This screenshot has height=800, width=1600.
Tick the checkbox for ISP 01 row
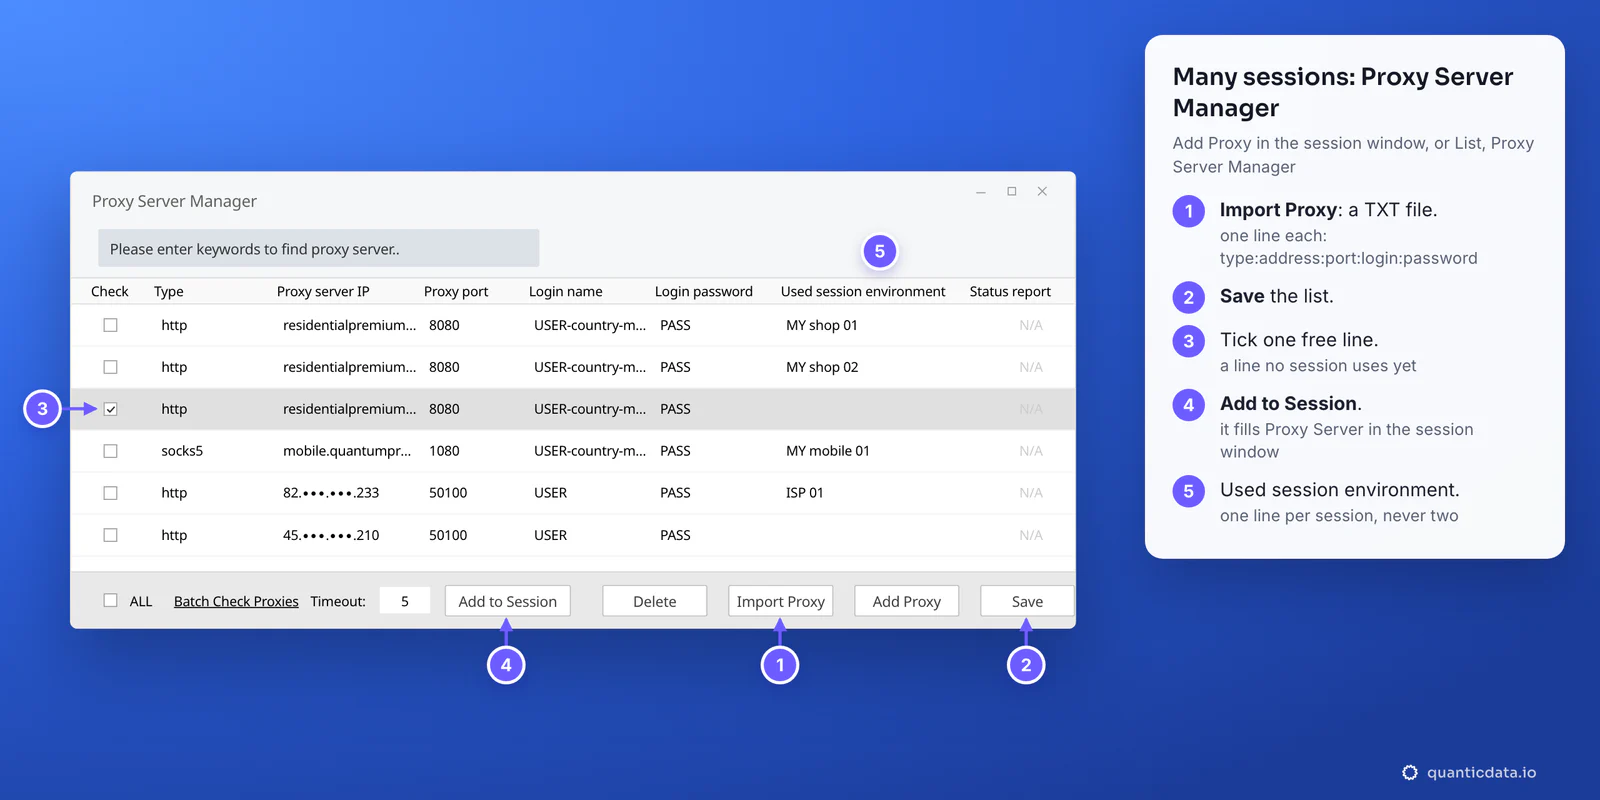[110, 493]
